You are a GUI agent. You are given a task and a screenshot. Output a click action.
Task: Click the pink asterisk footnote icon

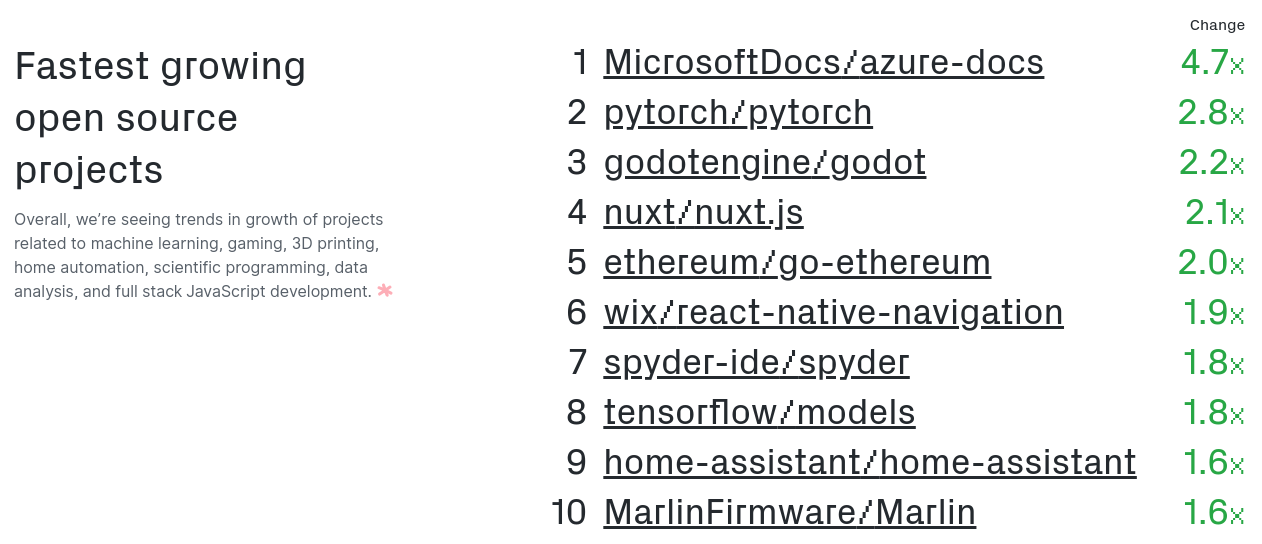click(x=385, y=291)
